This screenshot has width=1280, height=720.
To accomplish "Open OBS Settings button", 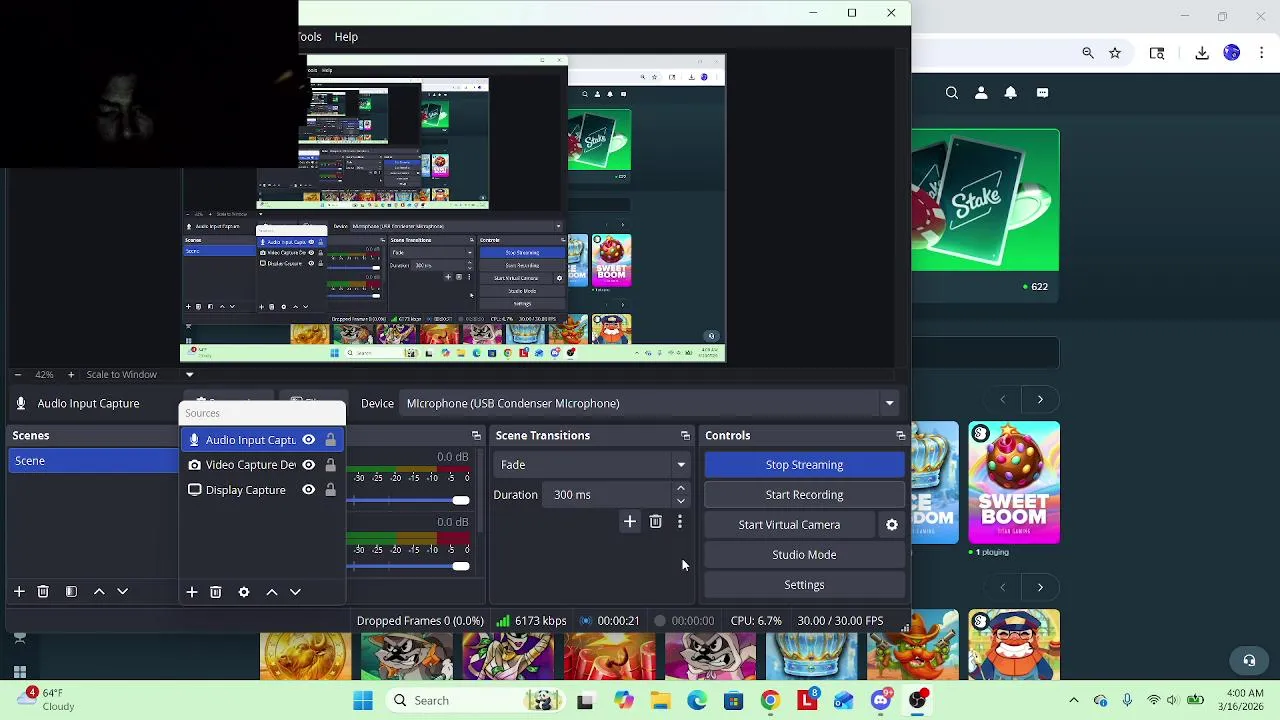I will point(804,585).
